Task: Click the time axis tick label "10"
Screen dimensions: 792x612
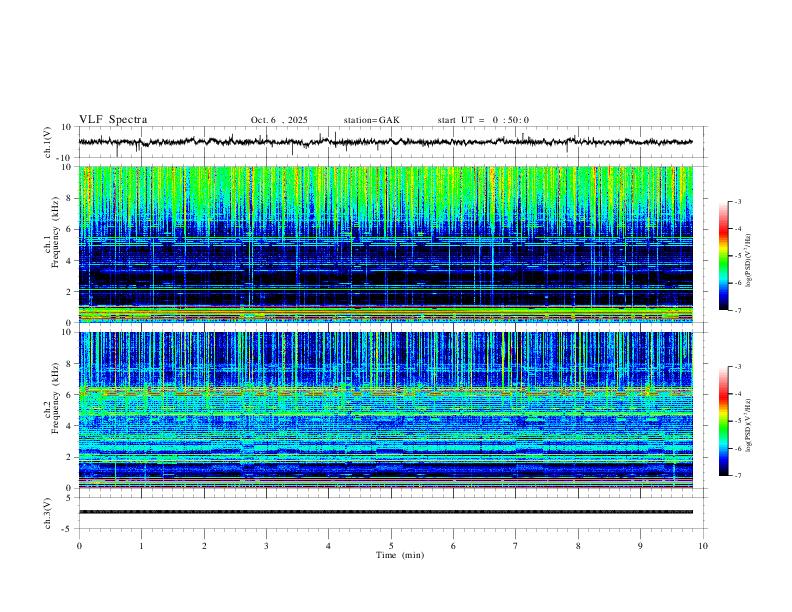Action: coord(703,546)
